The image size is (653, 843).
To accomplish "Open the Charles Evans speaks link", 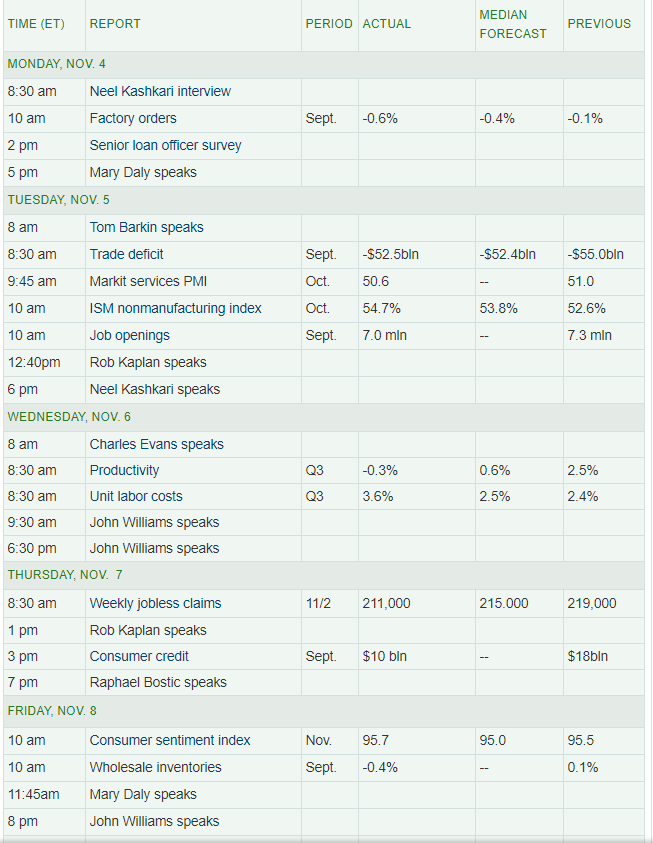I will pyautogui.click(x=156, y=445).
